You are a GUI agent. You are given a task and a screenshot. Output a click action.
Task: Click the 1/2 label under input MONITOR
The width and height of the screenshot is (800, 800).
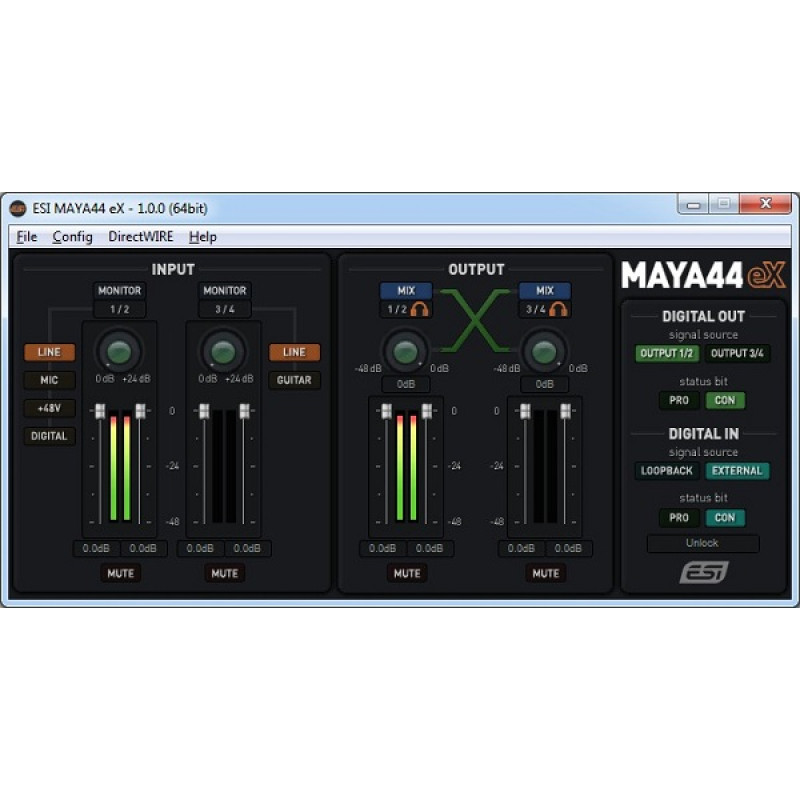click(119, 309)
